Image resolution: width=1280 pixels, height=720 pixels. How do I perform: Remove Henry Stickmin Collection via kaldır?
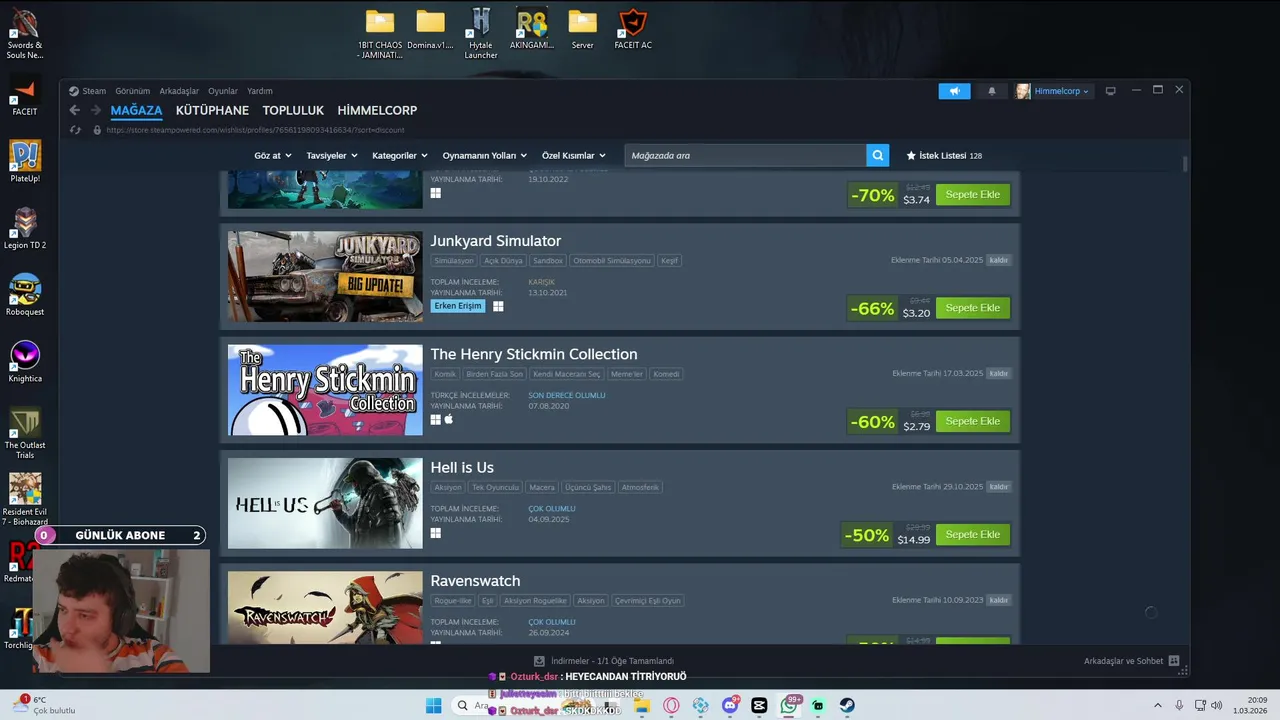coord(998,374)
